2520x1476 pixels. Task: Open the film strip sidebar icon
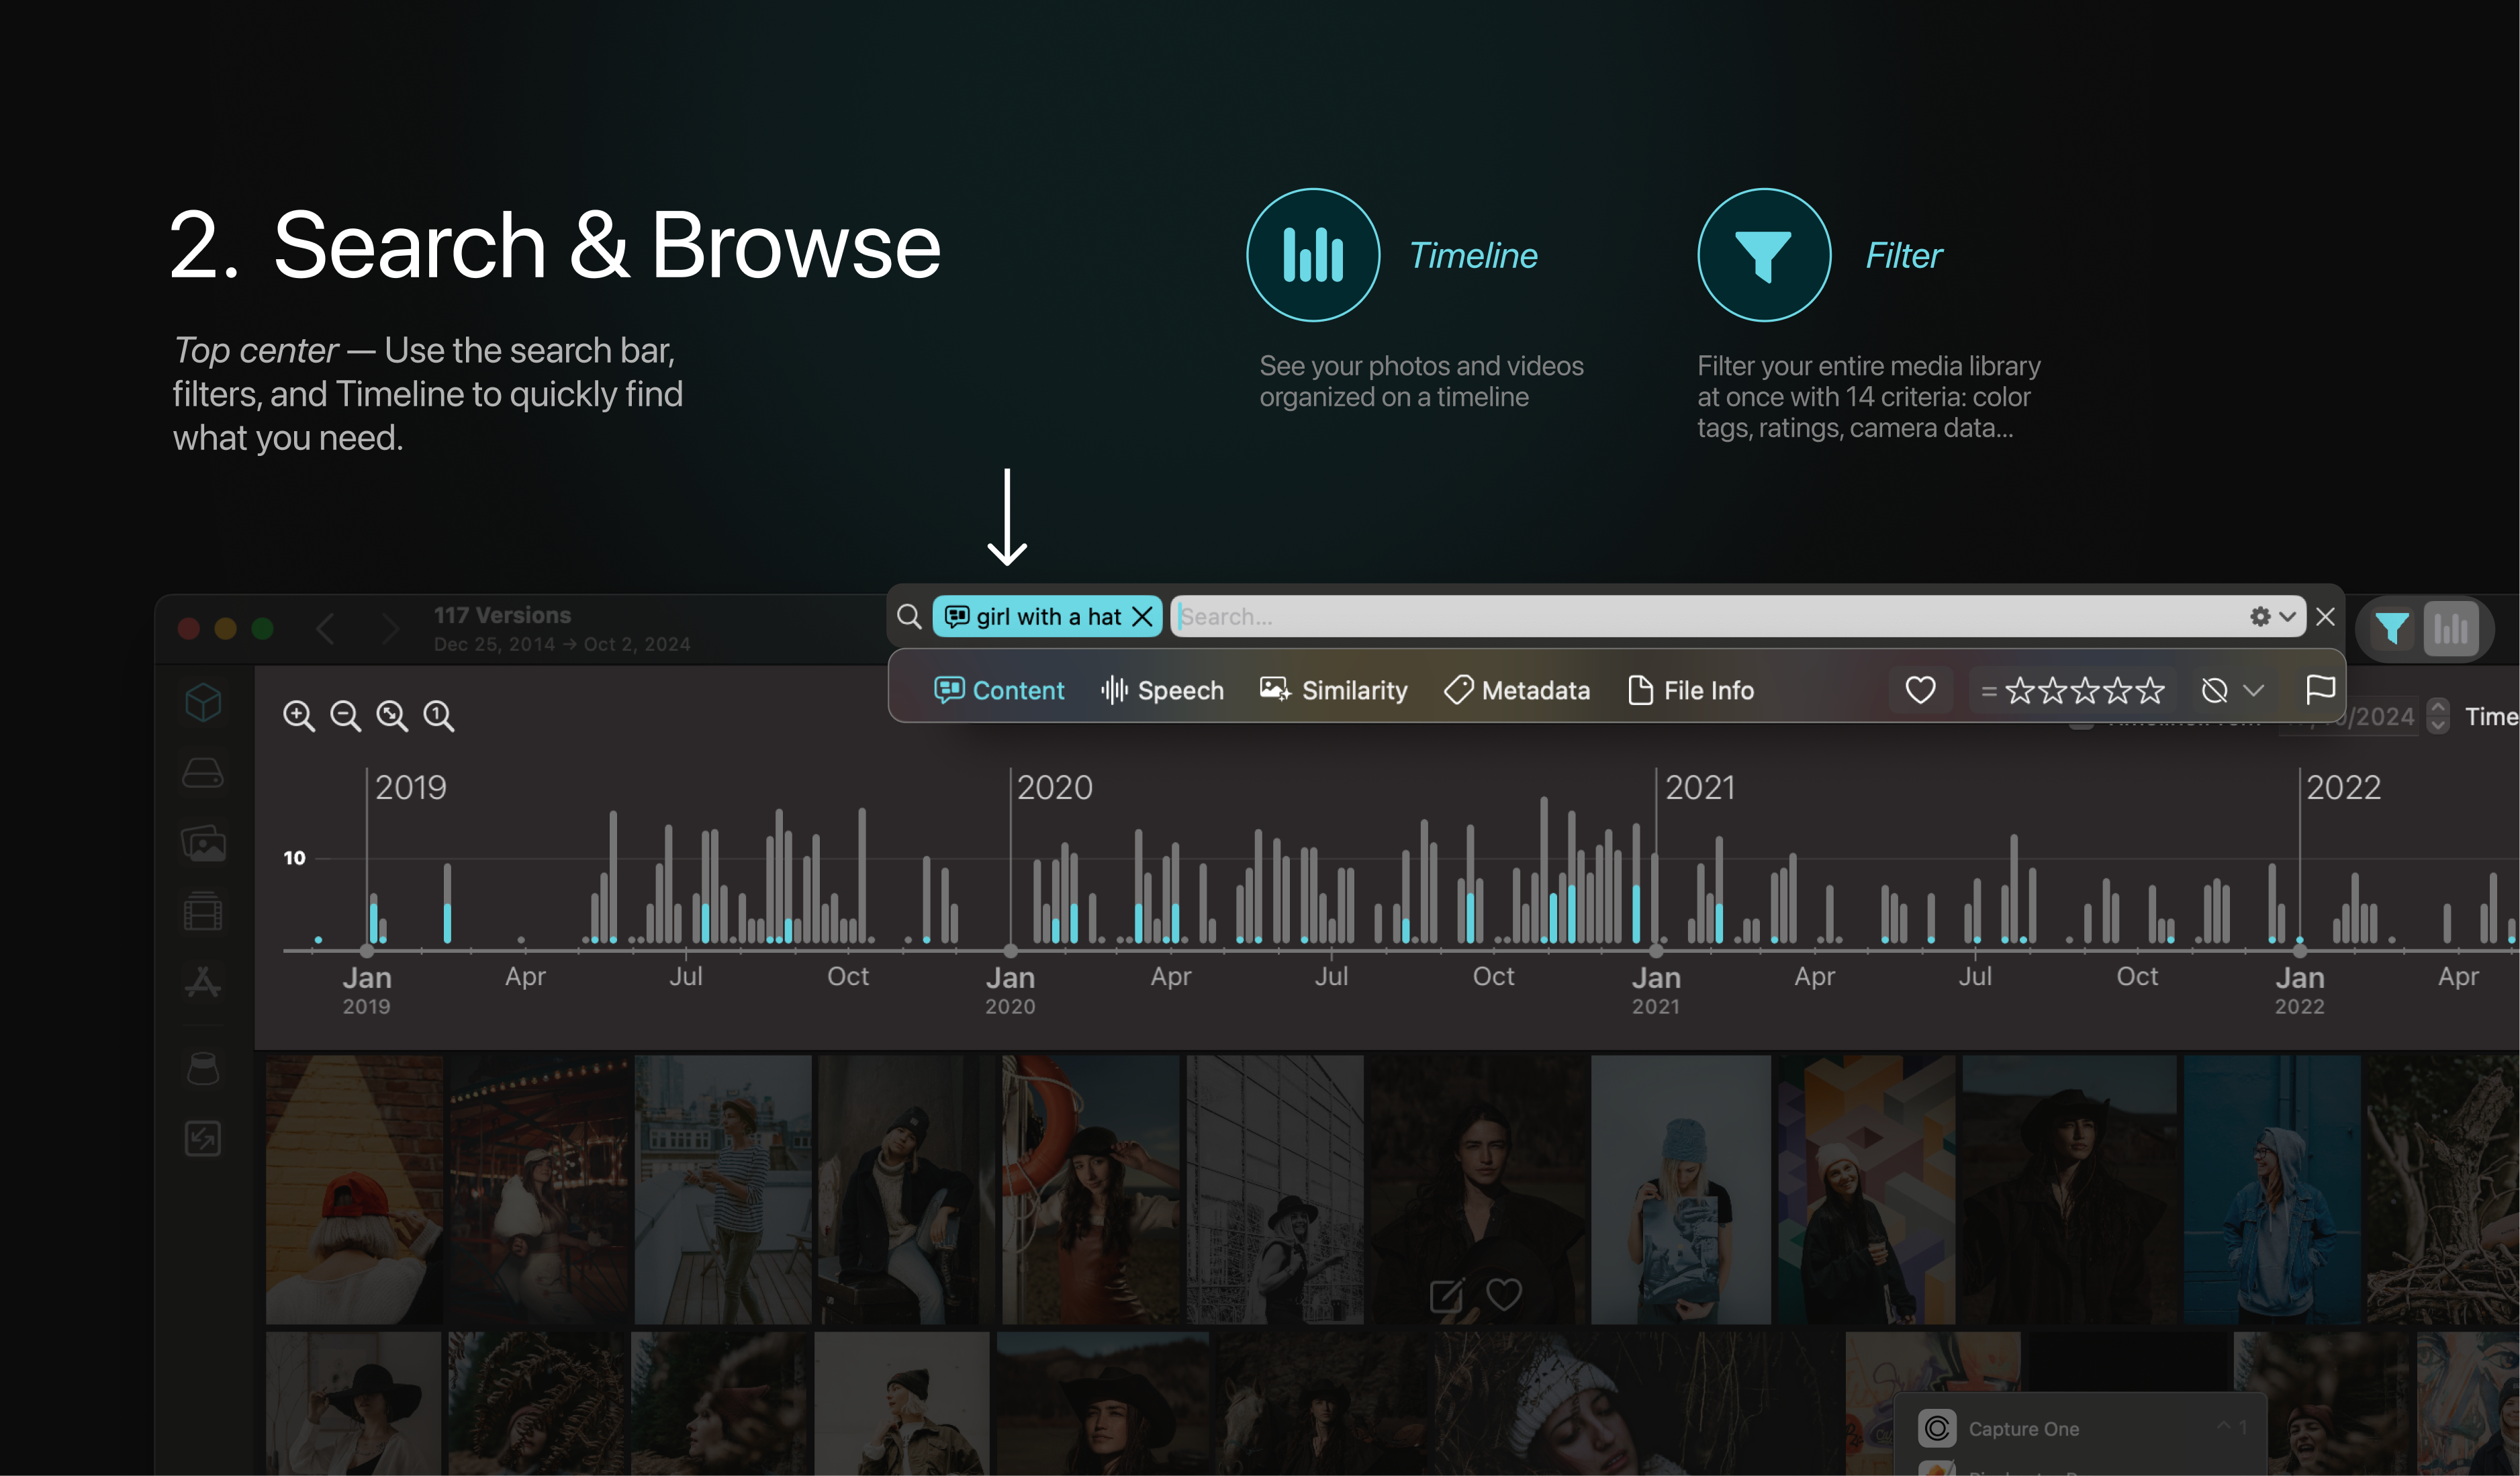coord(203,912)
